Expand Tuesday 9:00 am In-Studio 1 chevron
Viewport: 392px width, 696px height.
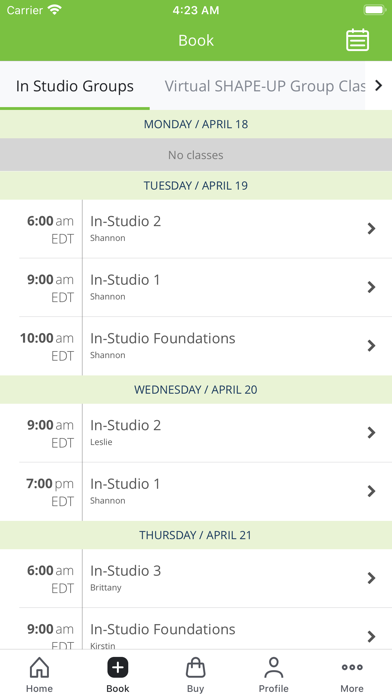pyautogui.click(x=371, y=287)
